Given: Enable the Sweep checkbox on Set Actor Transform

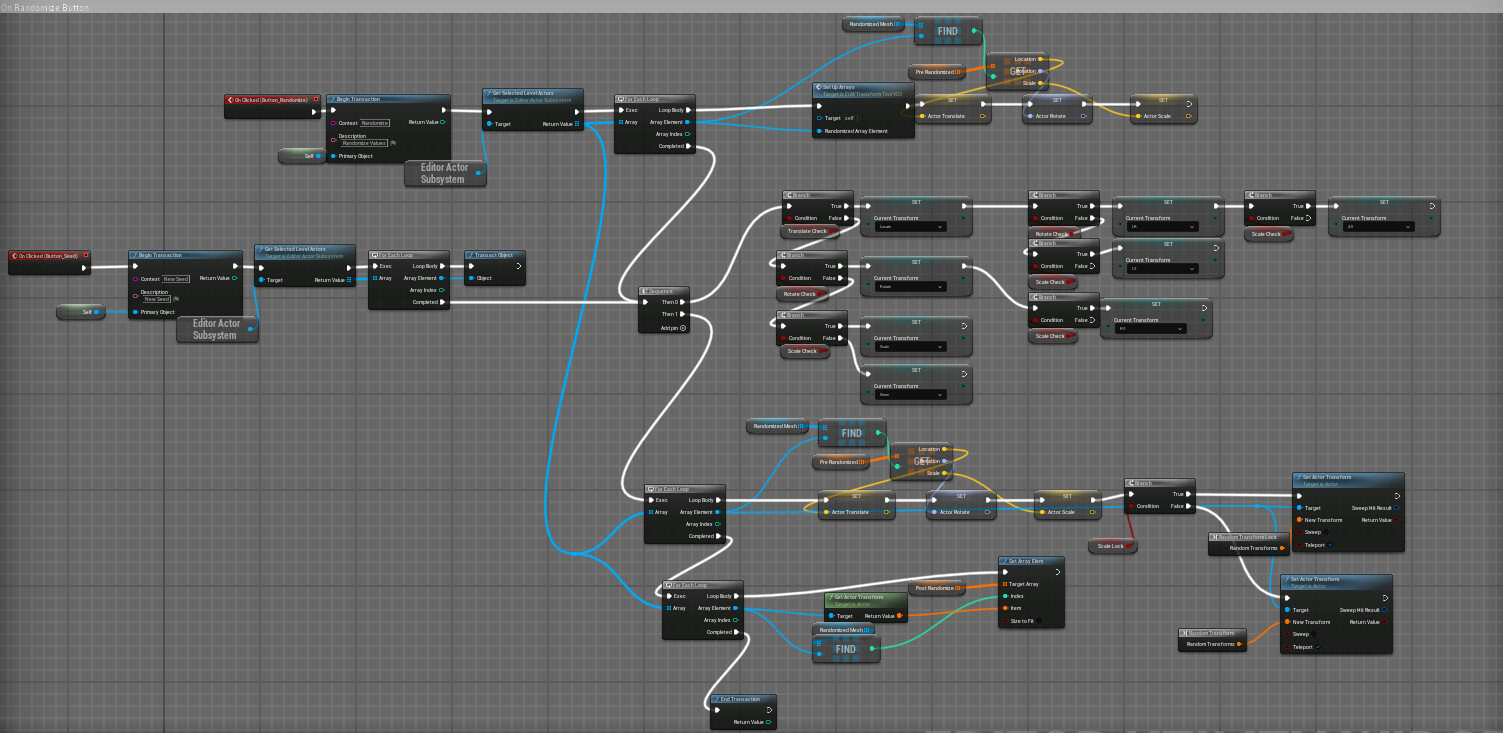Looking at the screenshot, I should 1326,532.
